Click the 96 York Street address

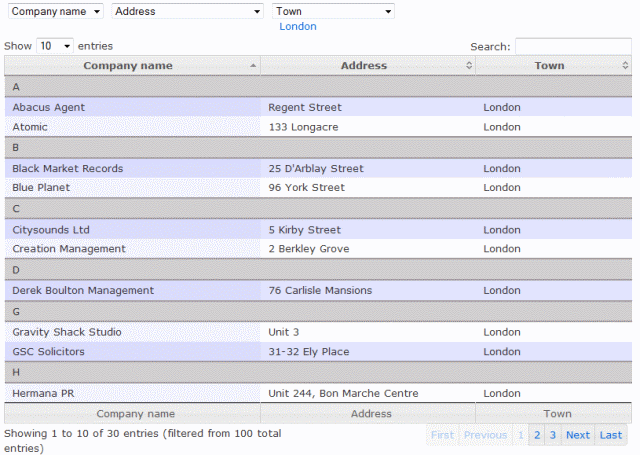pyautogui.click(x=368, y=188)
